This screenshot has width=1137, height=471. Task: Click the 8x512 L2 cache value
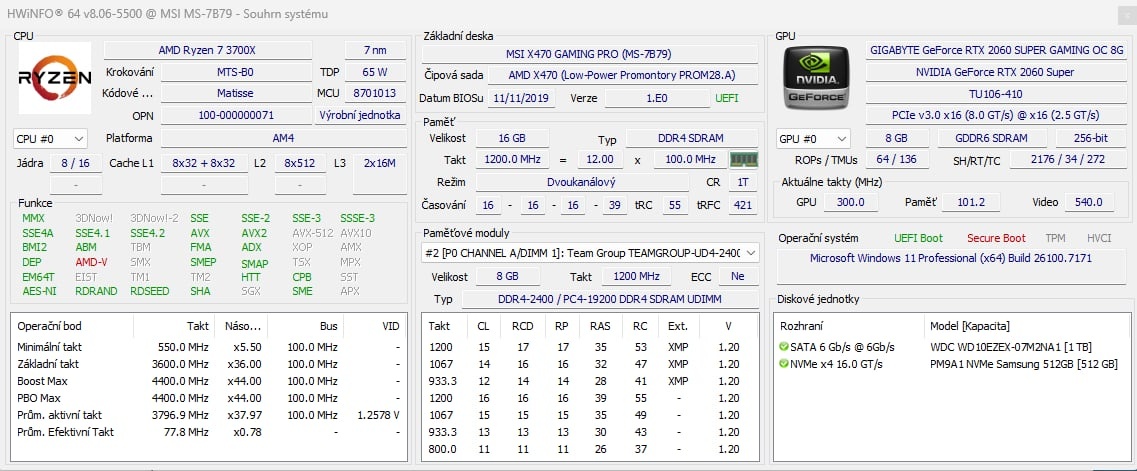point(299,163)
